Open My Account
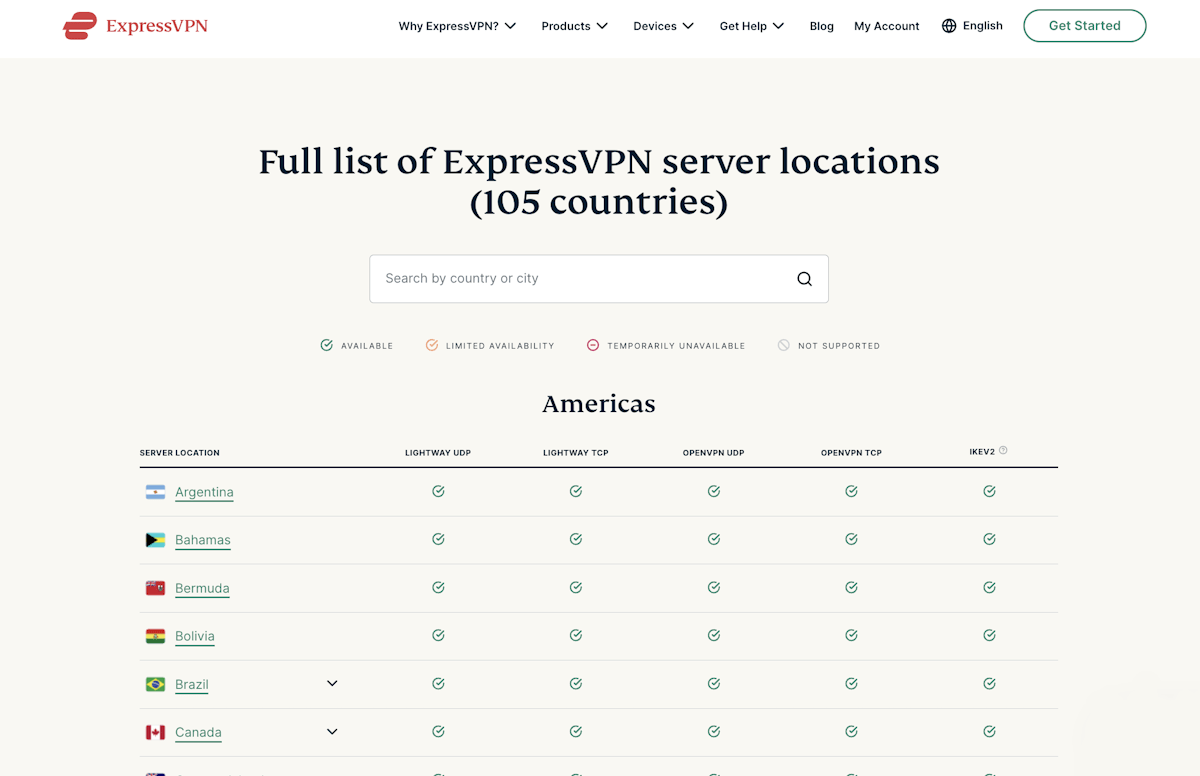 [x=887, y=26]
